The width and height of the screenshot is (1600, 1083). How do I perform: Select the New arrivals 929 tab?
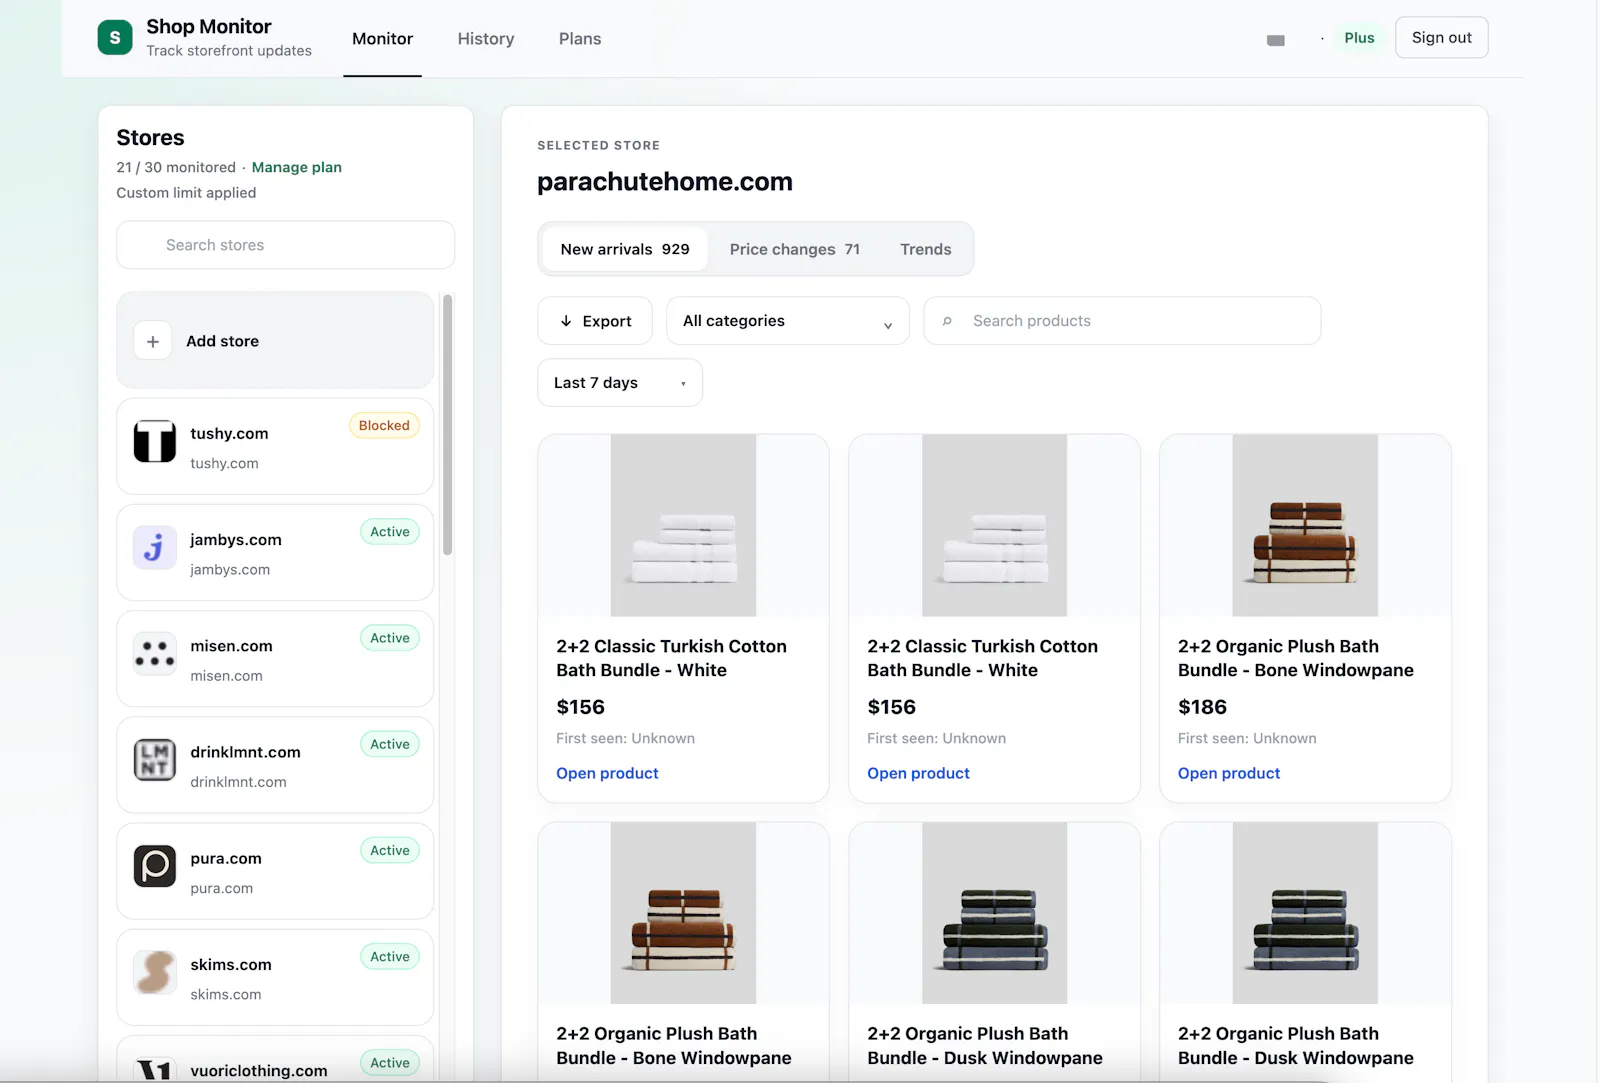click(625, 249)
